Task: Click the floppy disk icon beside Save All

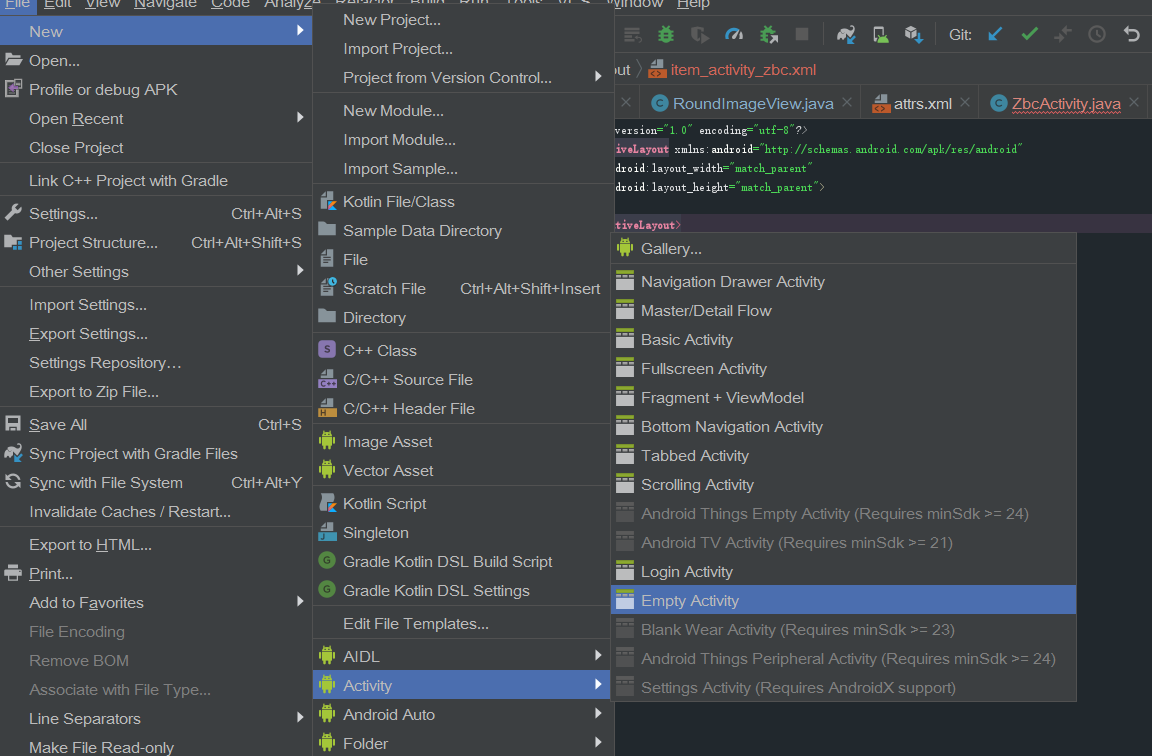Action: [13, 423]
